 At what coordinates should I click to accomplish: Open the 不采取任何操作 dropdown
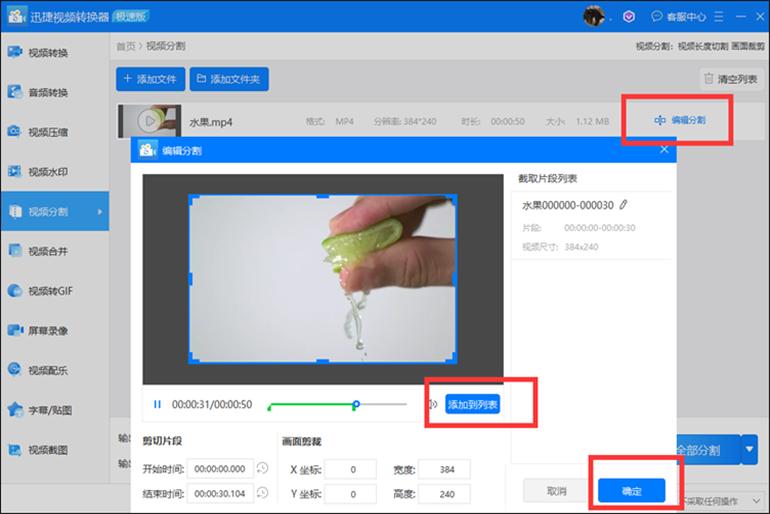[x=722, y=501]
